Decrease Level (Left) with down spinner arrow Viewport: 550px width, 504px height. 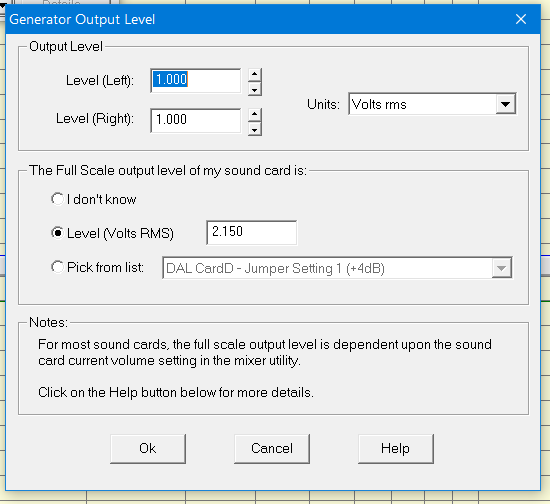click(x=255, y=89)
